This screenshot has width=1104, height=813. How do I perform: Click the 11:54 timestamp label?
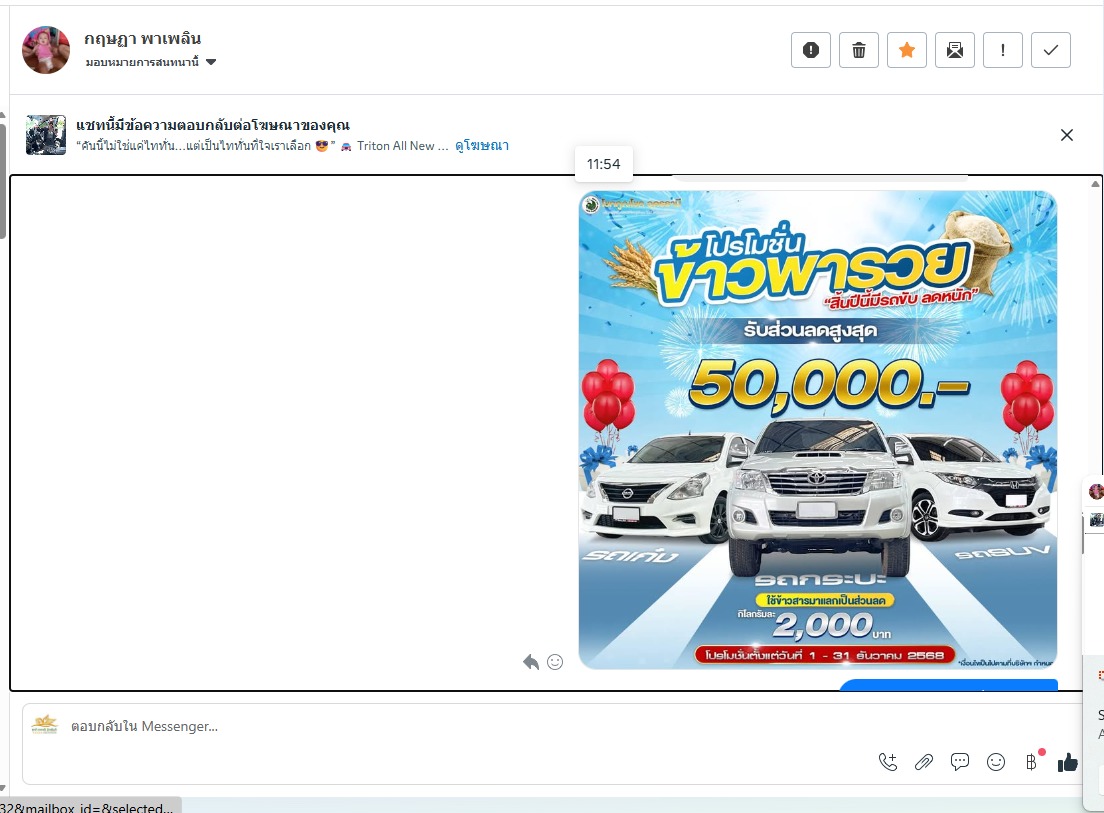click(x=603, y=164)
